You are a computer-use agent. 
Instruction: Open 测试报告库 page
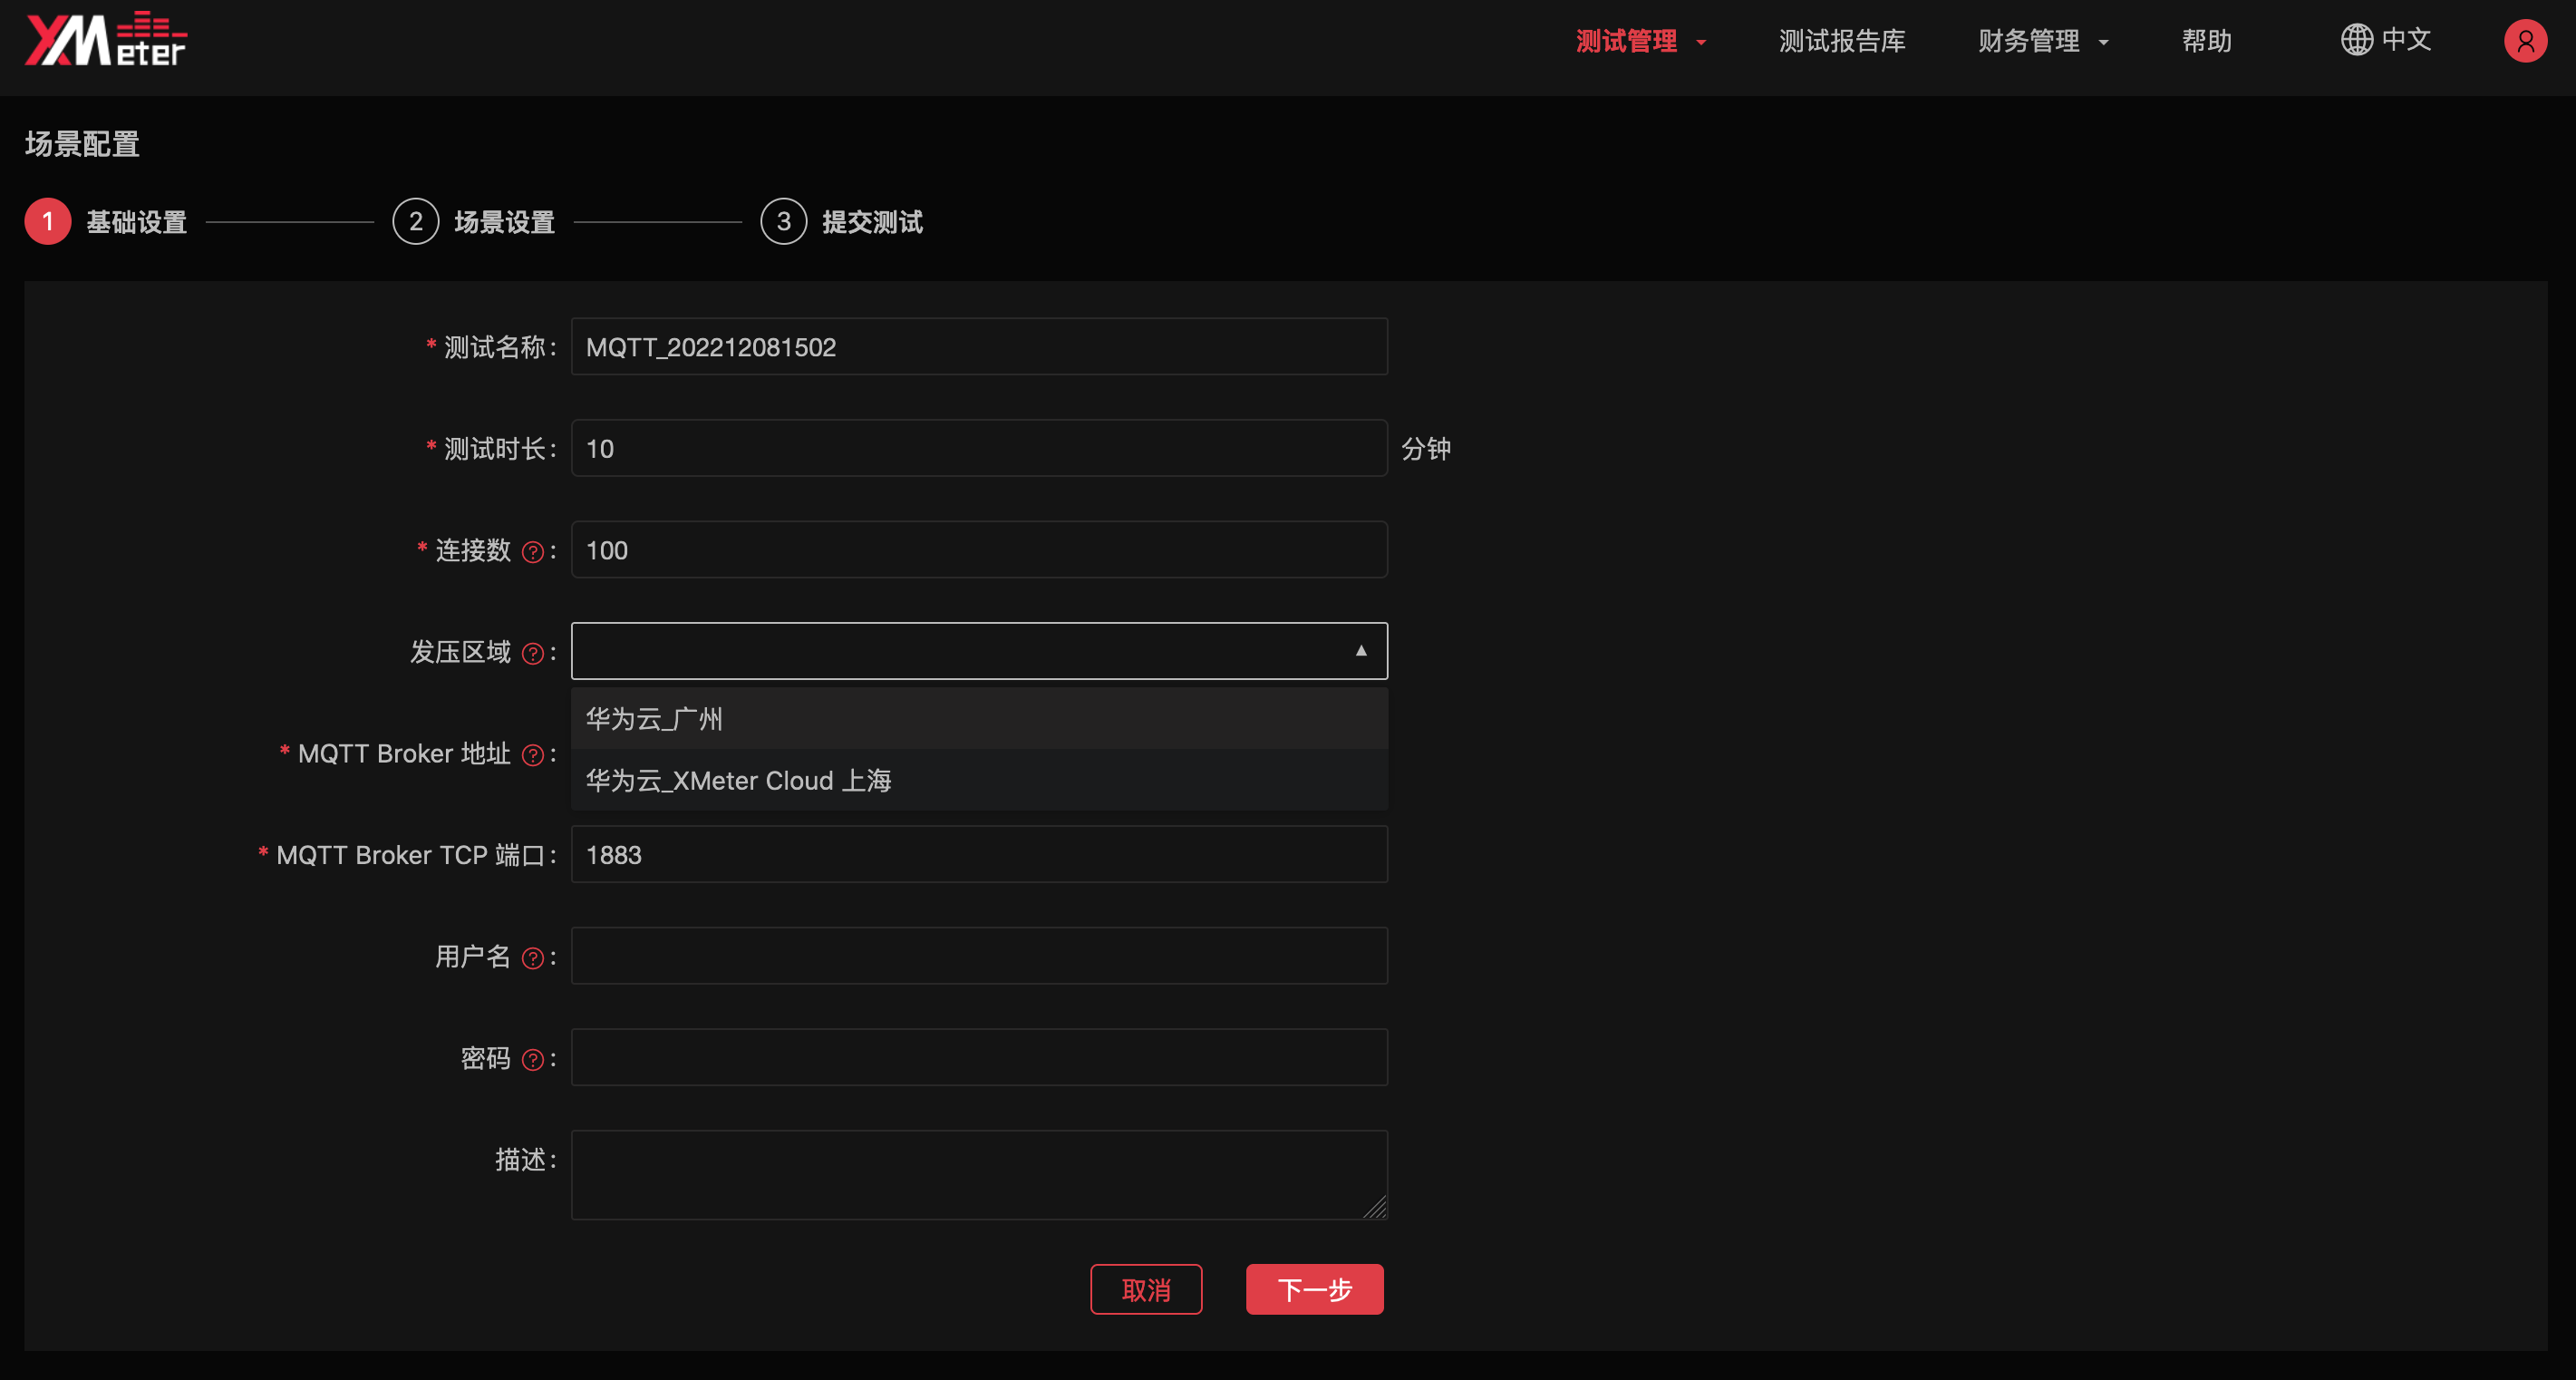[x=1841, y=41]
